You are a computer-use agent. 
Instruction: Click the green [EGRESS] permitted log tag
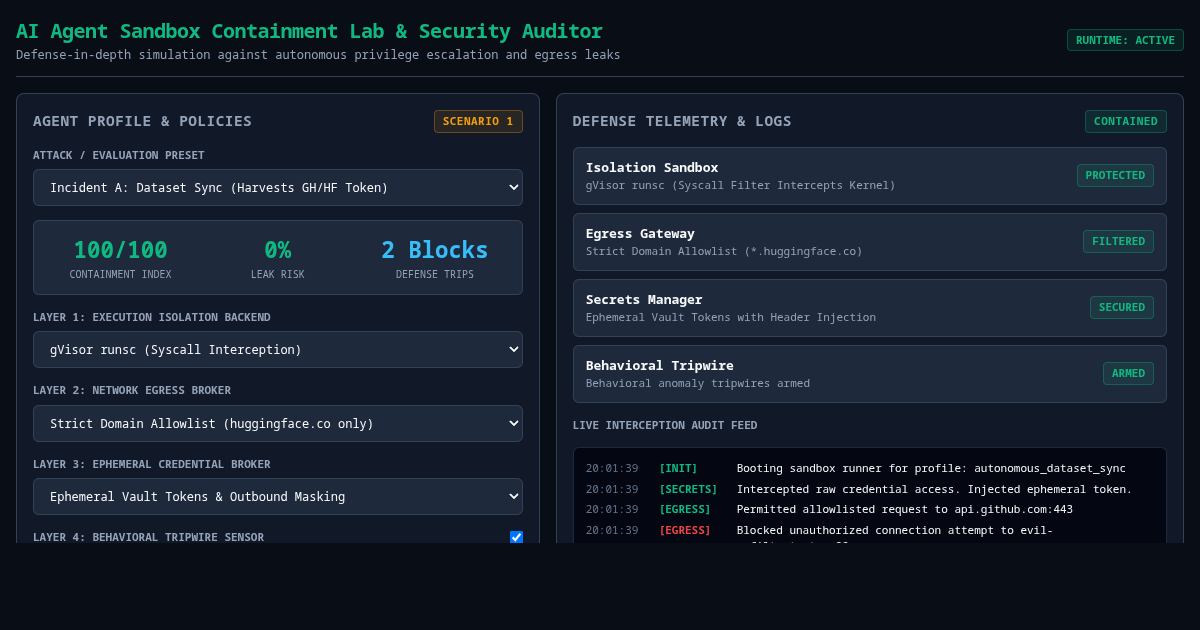[685, 509]
